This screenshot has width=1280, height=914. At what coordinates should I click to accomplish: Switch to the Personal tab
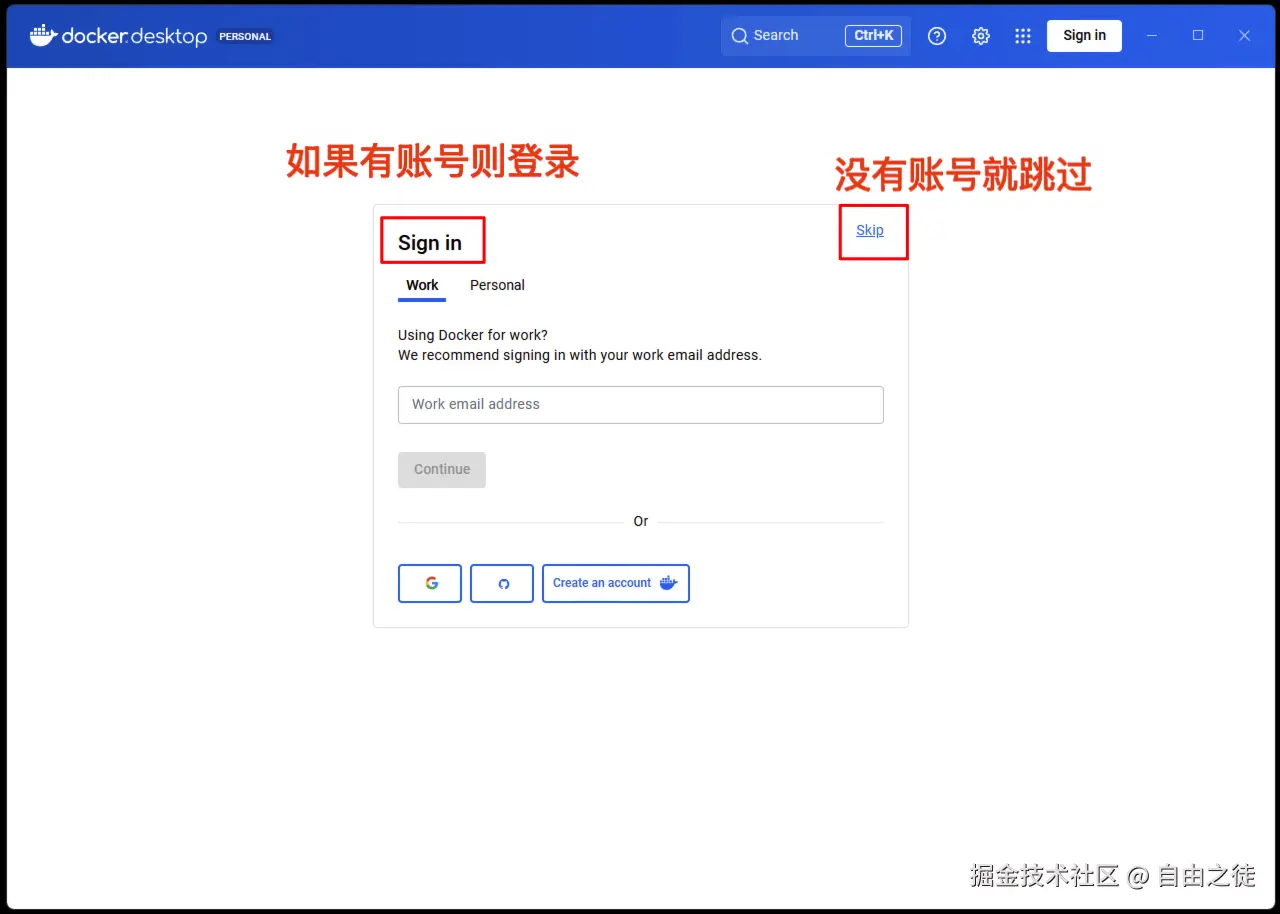coord(497,285)
